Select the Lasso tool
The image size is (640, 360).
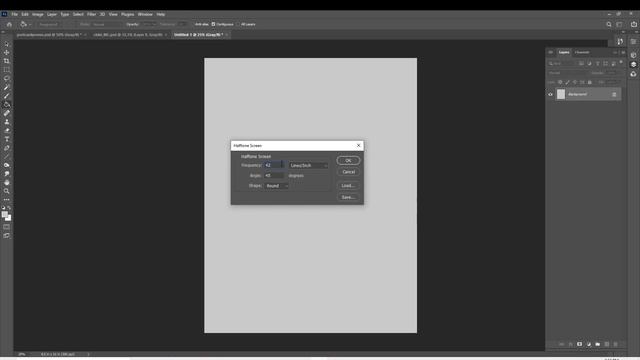pos(7,78)
